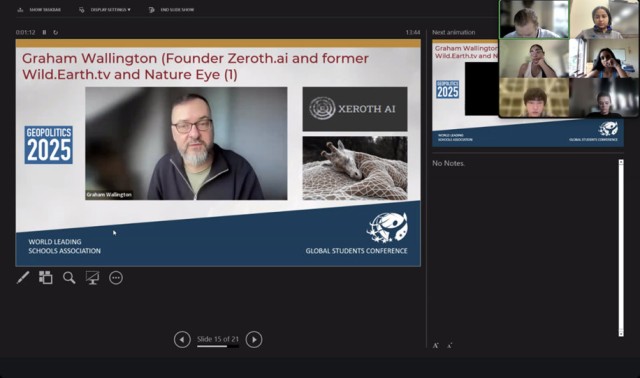
Task: Advance to the next slide
Action: (x=254, y=340)
